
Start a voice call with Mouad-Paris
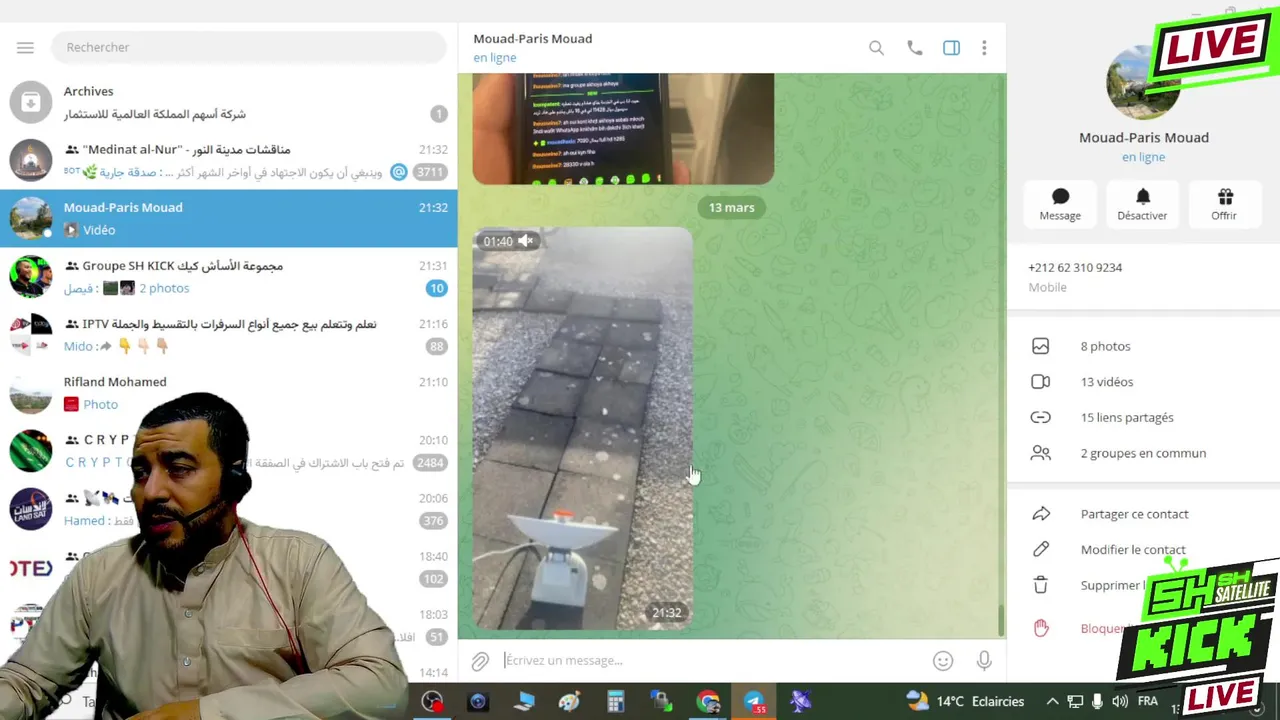914,48
